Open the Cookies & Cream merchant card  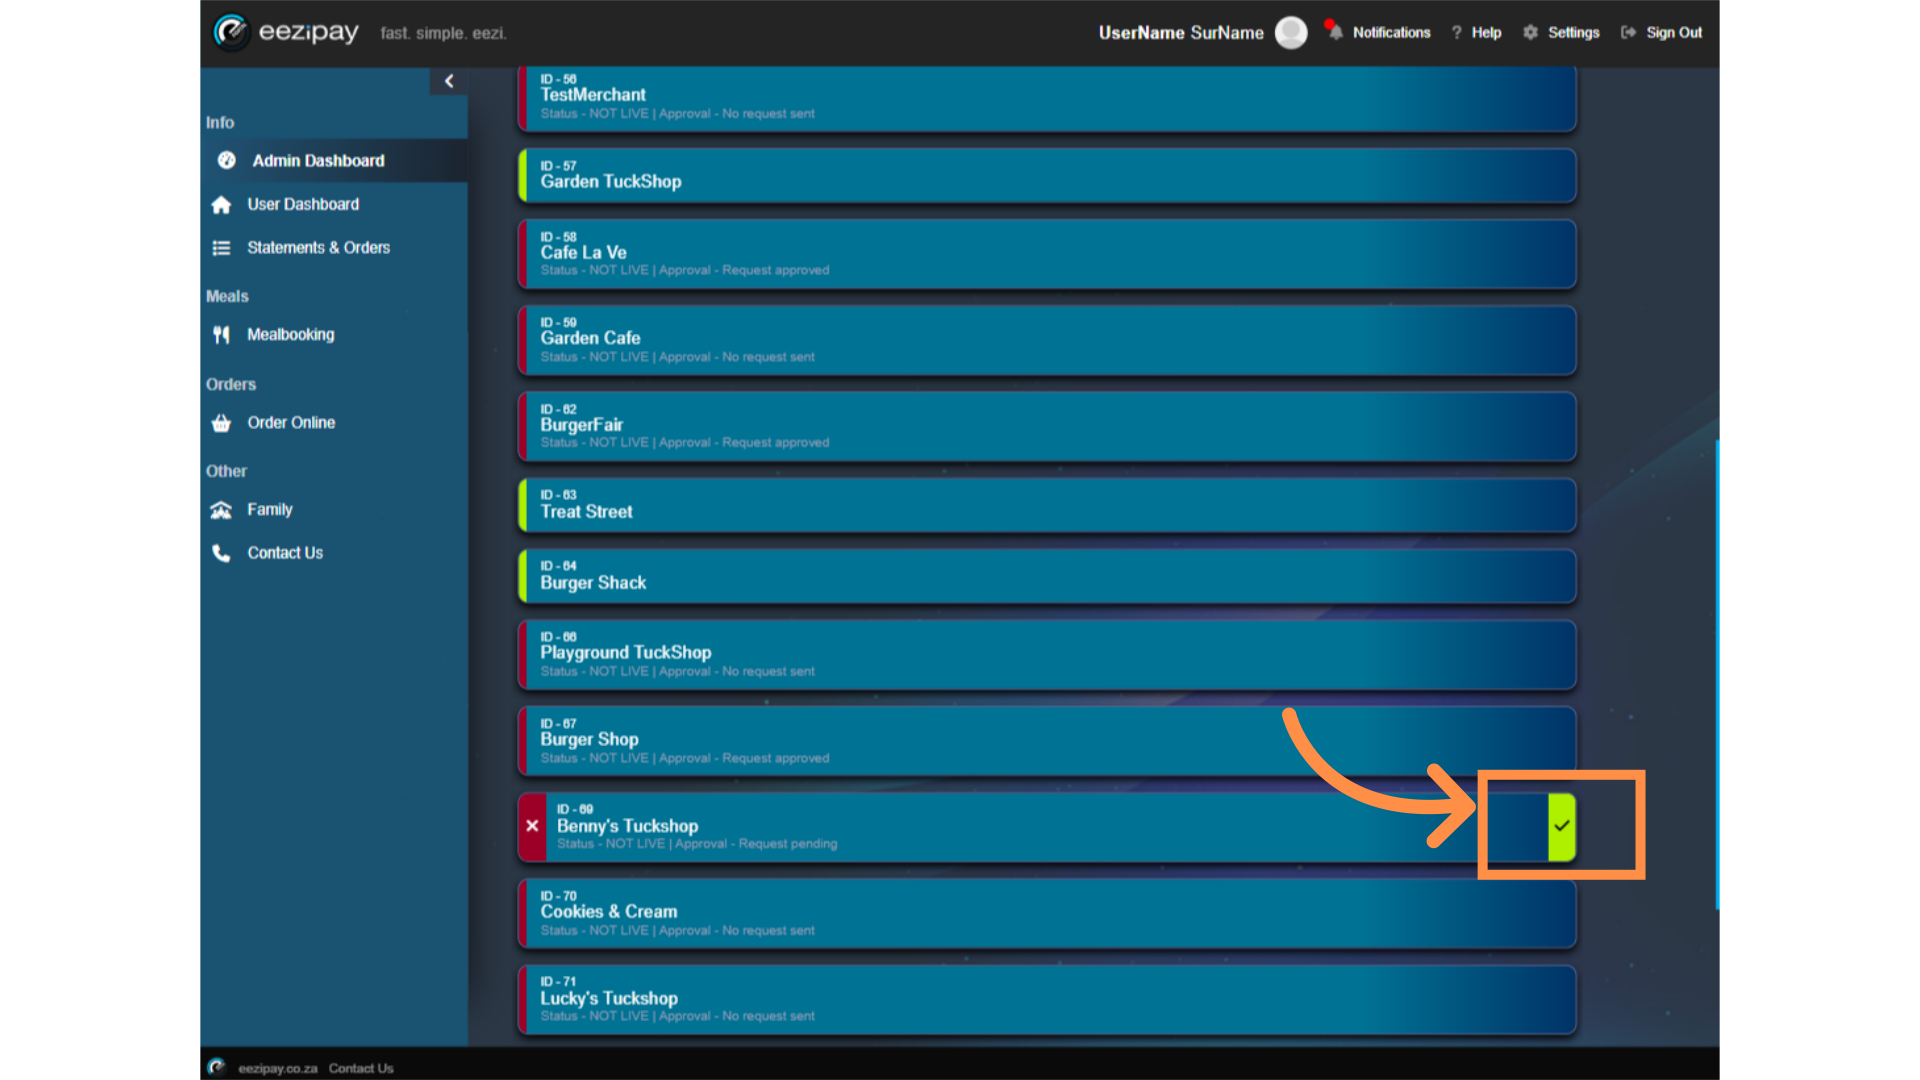click(x=1047, y=913)
